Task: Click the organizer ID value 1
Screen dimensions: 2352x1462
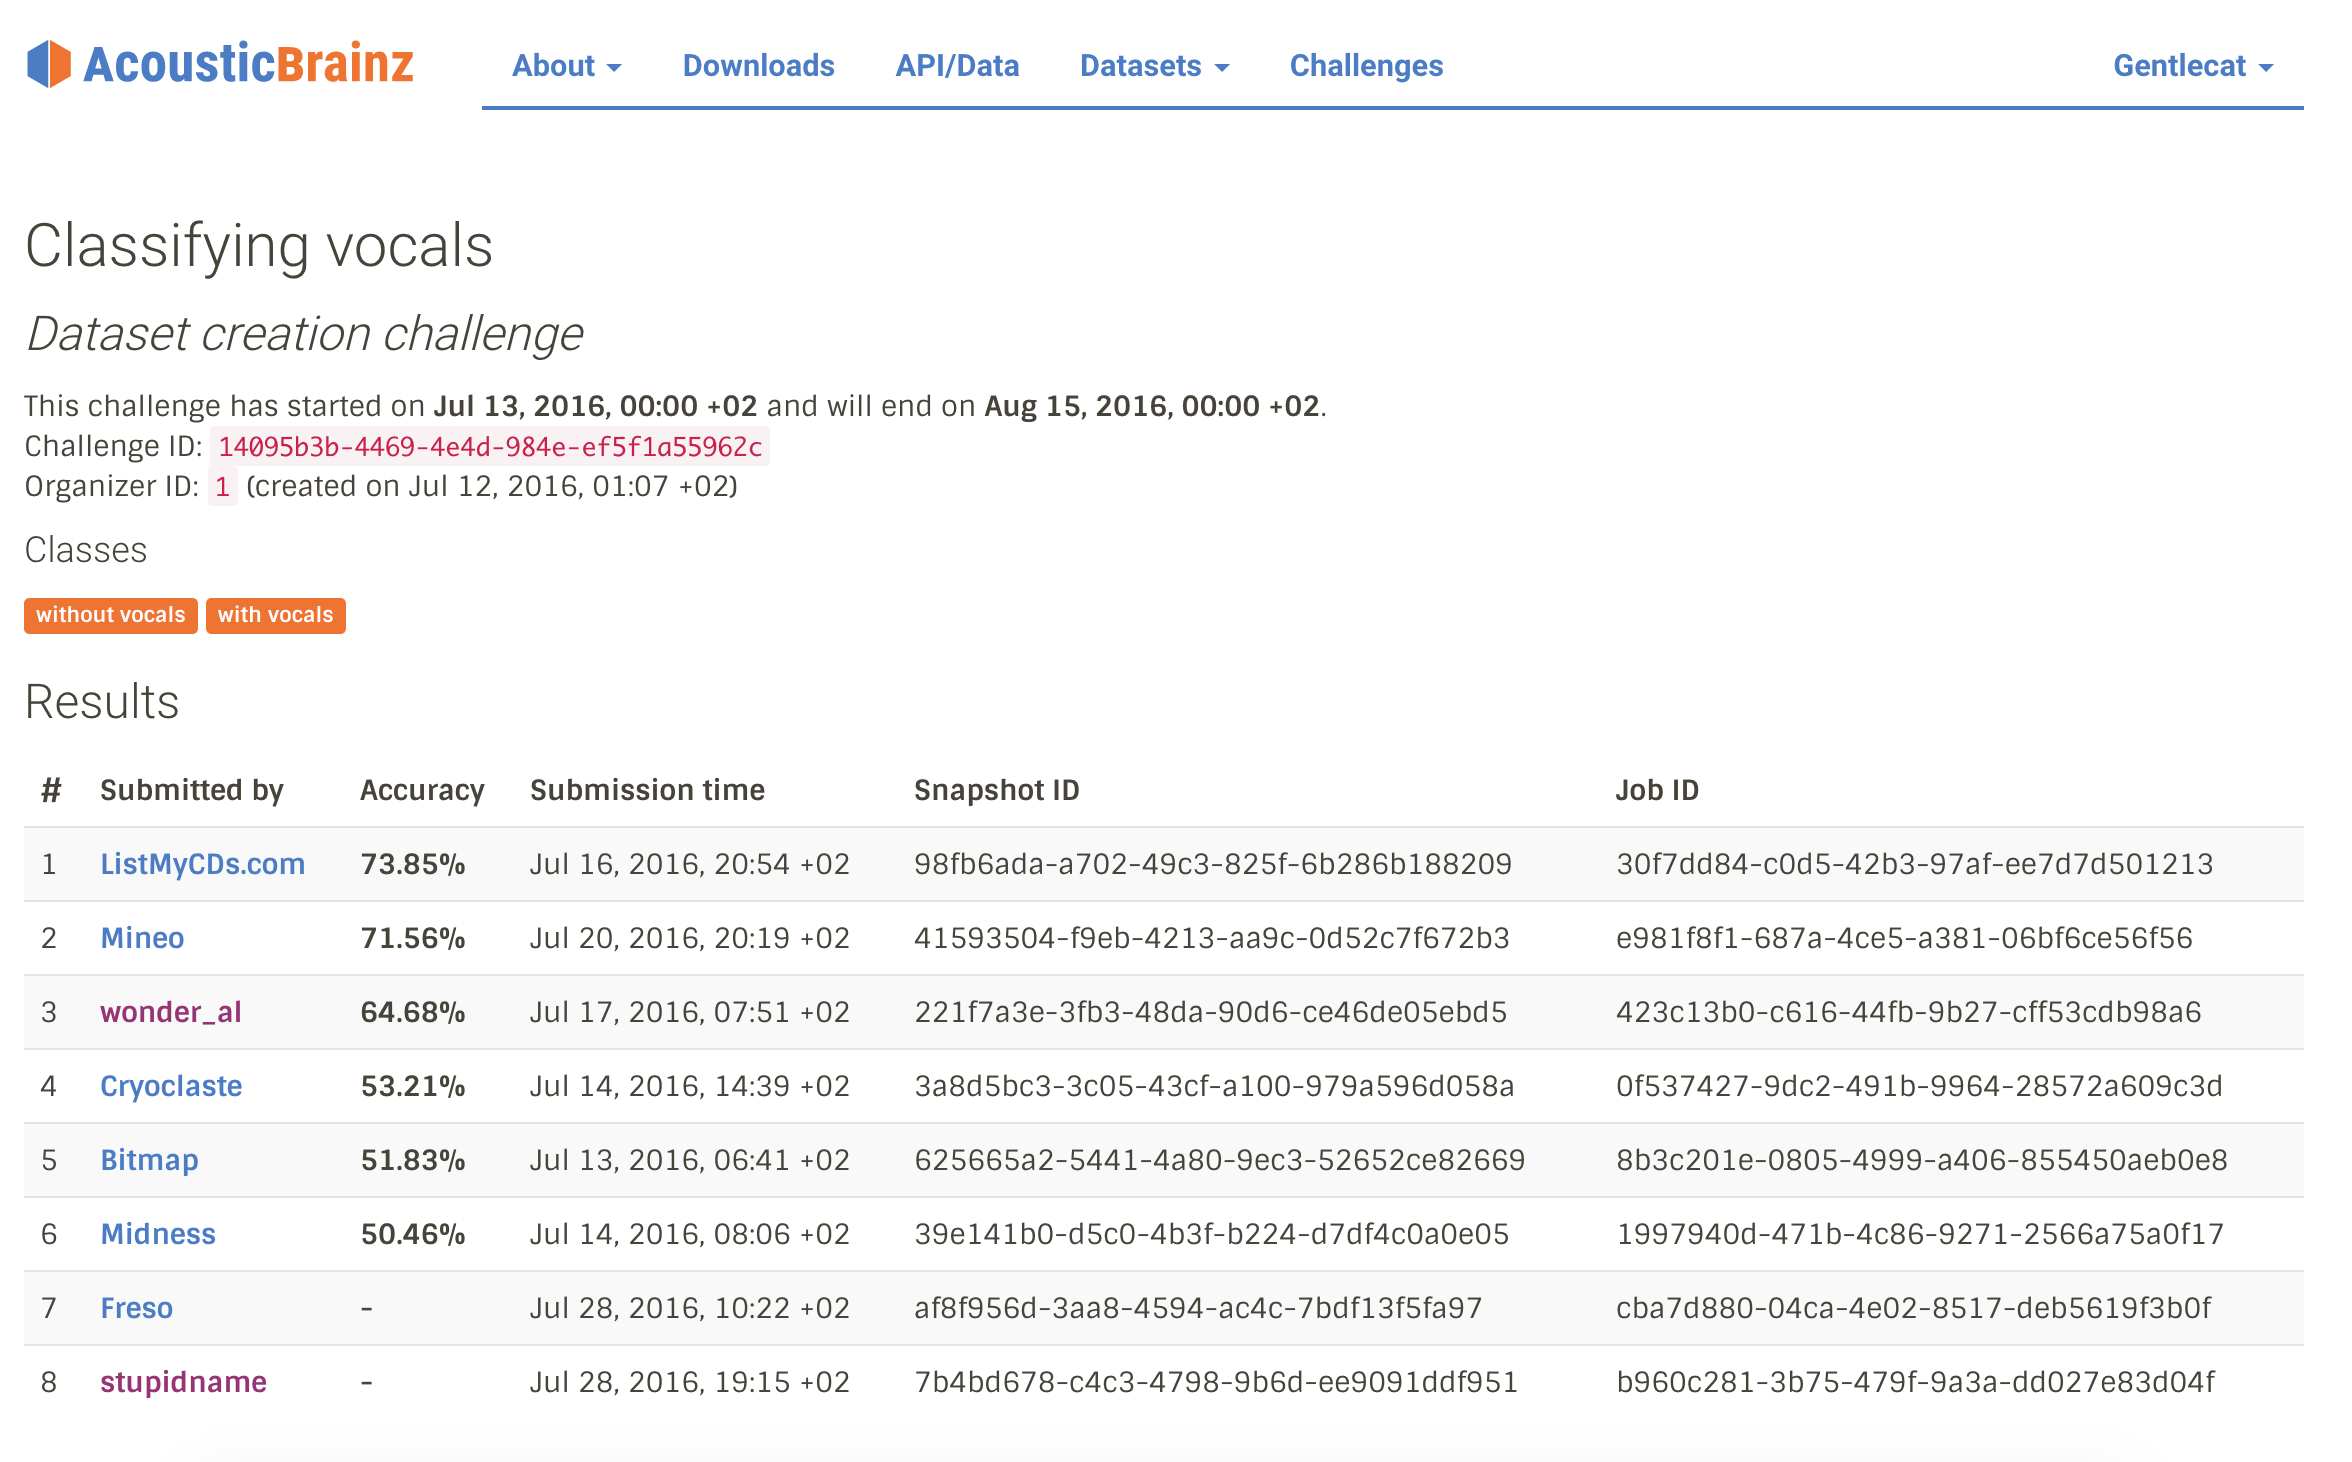Action: coord(222,486)
